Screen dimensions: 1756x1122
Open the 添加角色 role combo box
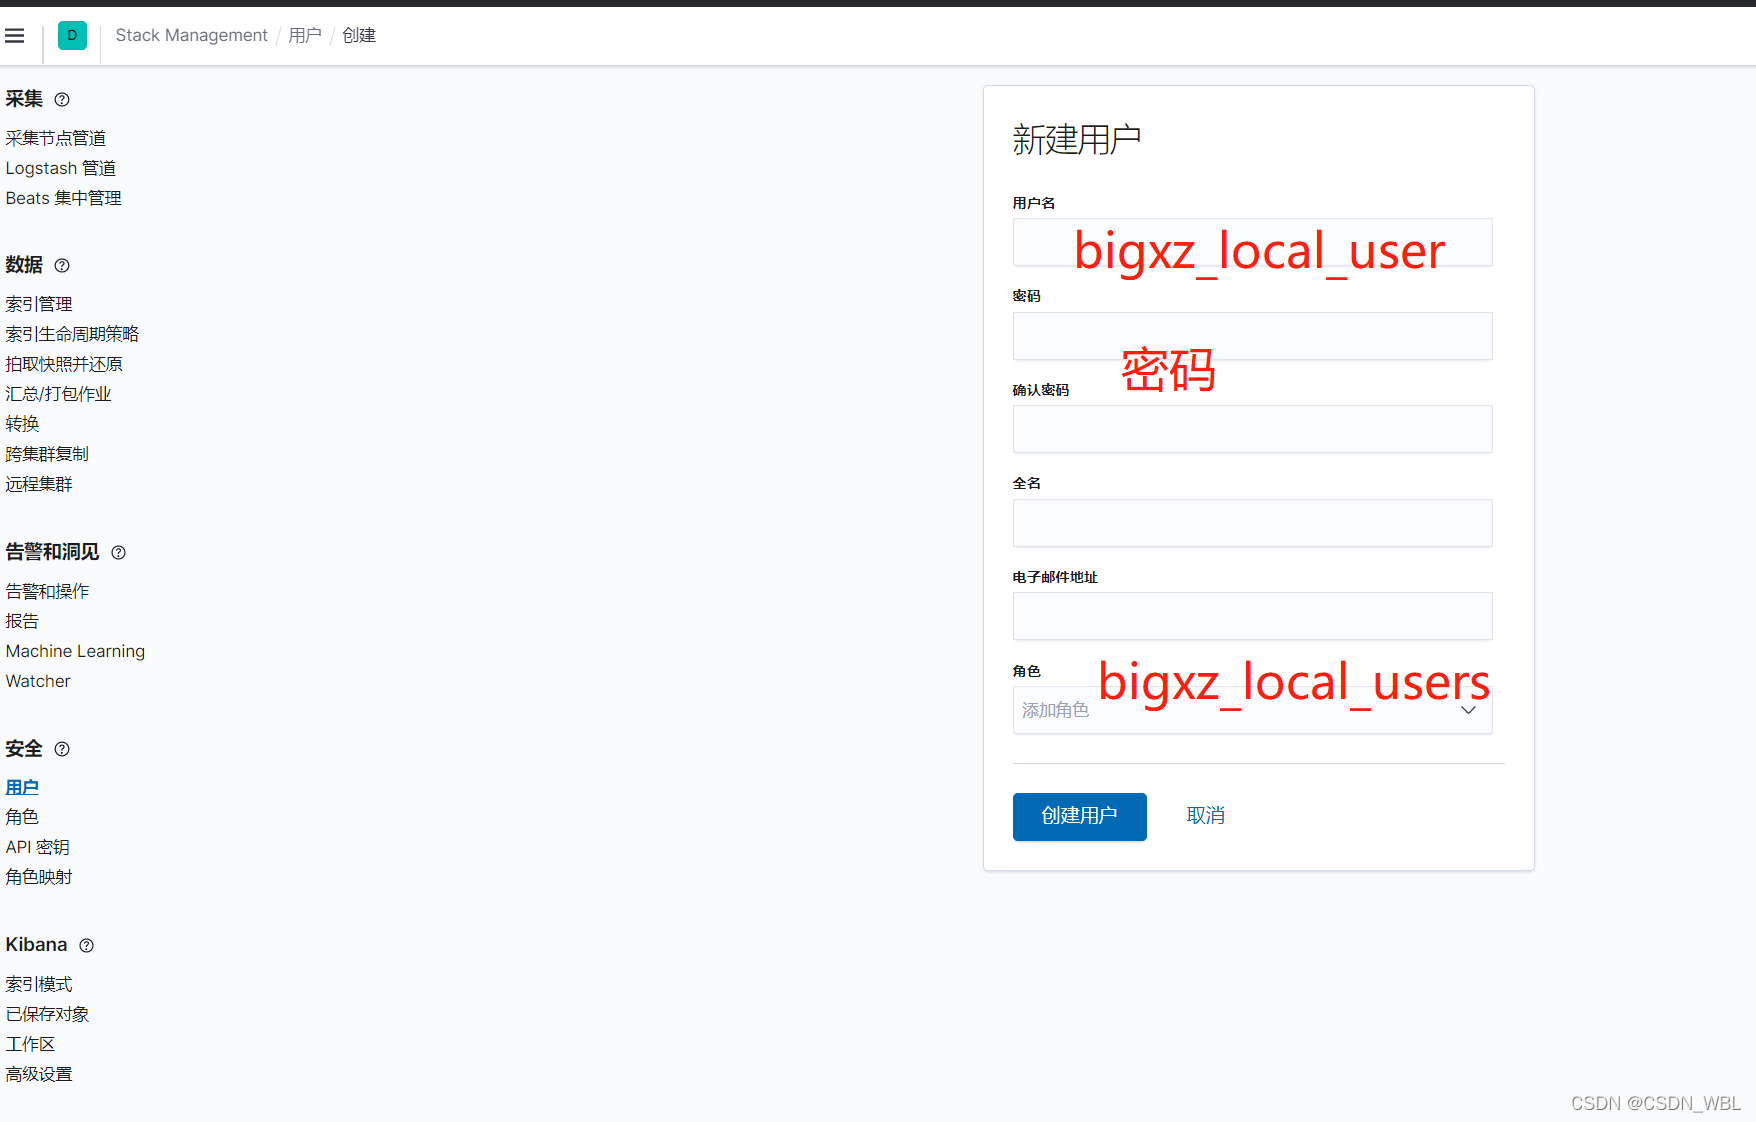1252,710
